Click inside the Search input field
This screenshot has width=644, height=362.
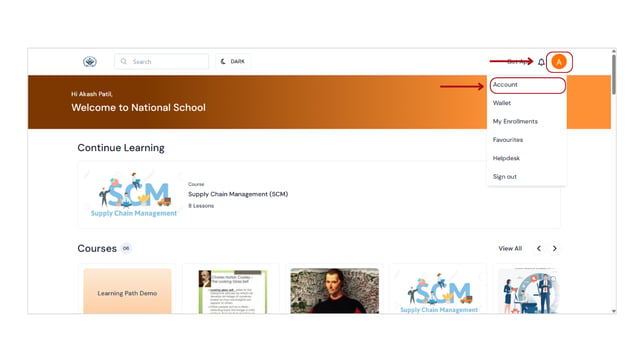(x=161, y=62)
